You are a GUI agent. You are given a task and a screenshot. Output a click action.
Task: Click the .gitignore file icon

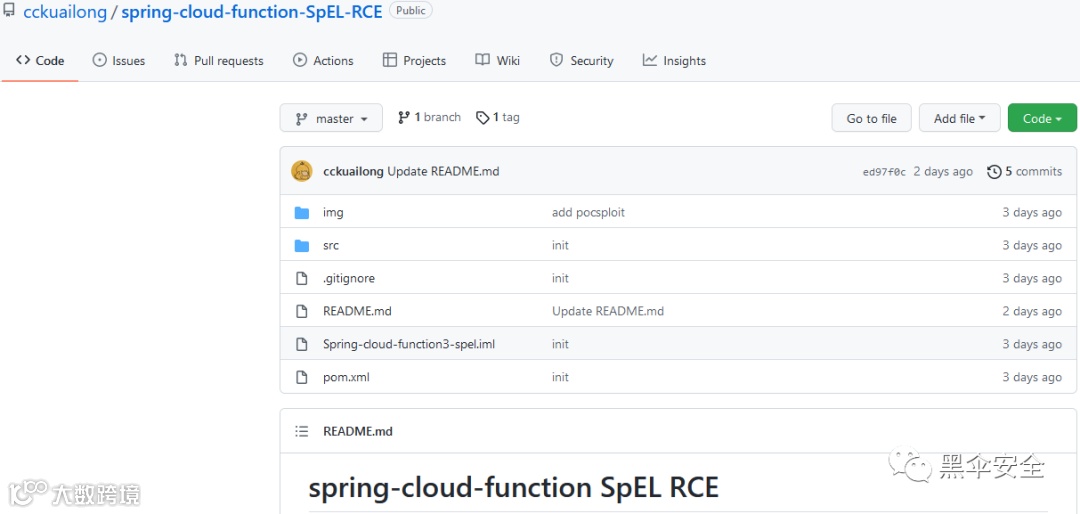click(x=302, y=279)
